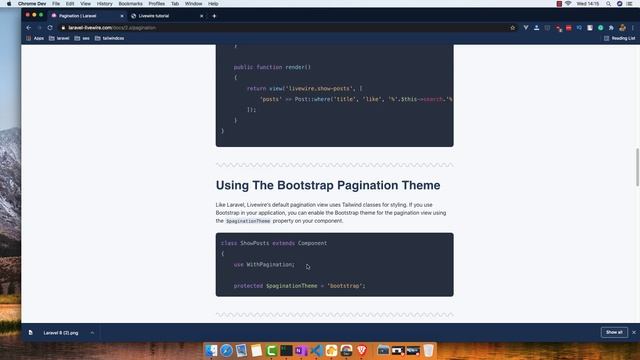
Task: Click the protected $paginationTheme code line
Action: pos(299,286)
